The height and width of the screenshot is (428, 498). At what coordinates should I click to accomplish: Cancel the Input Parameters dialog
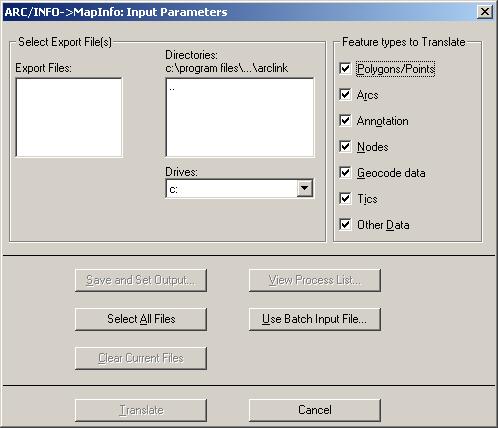click(x=315, y=410)
